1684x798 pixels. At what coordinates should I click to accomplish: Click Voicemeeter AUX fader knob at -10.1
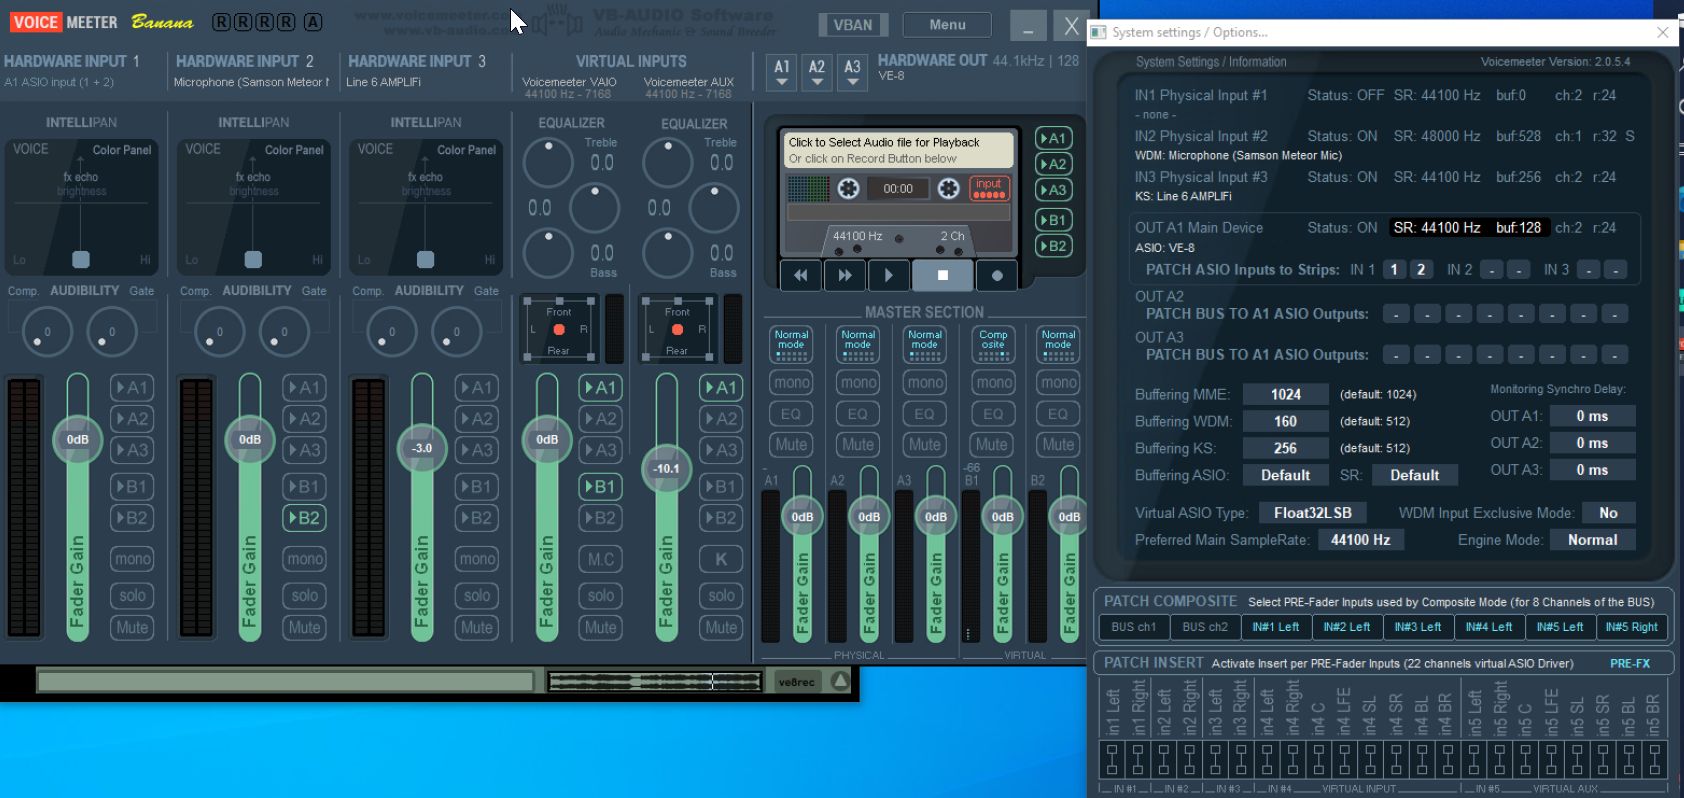pos(667,468)
